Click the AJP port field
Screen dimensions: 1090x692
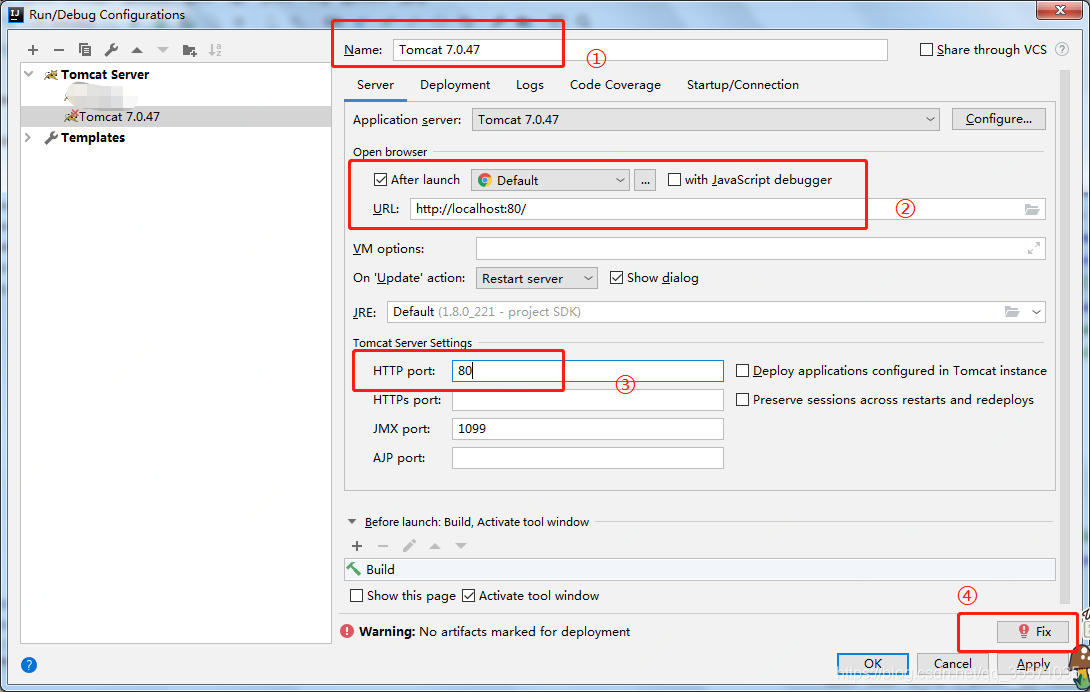(x=587, y=458)
